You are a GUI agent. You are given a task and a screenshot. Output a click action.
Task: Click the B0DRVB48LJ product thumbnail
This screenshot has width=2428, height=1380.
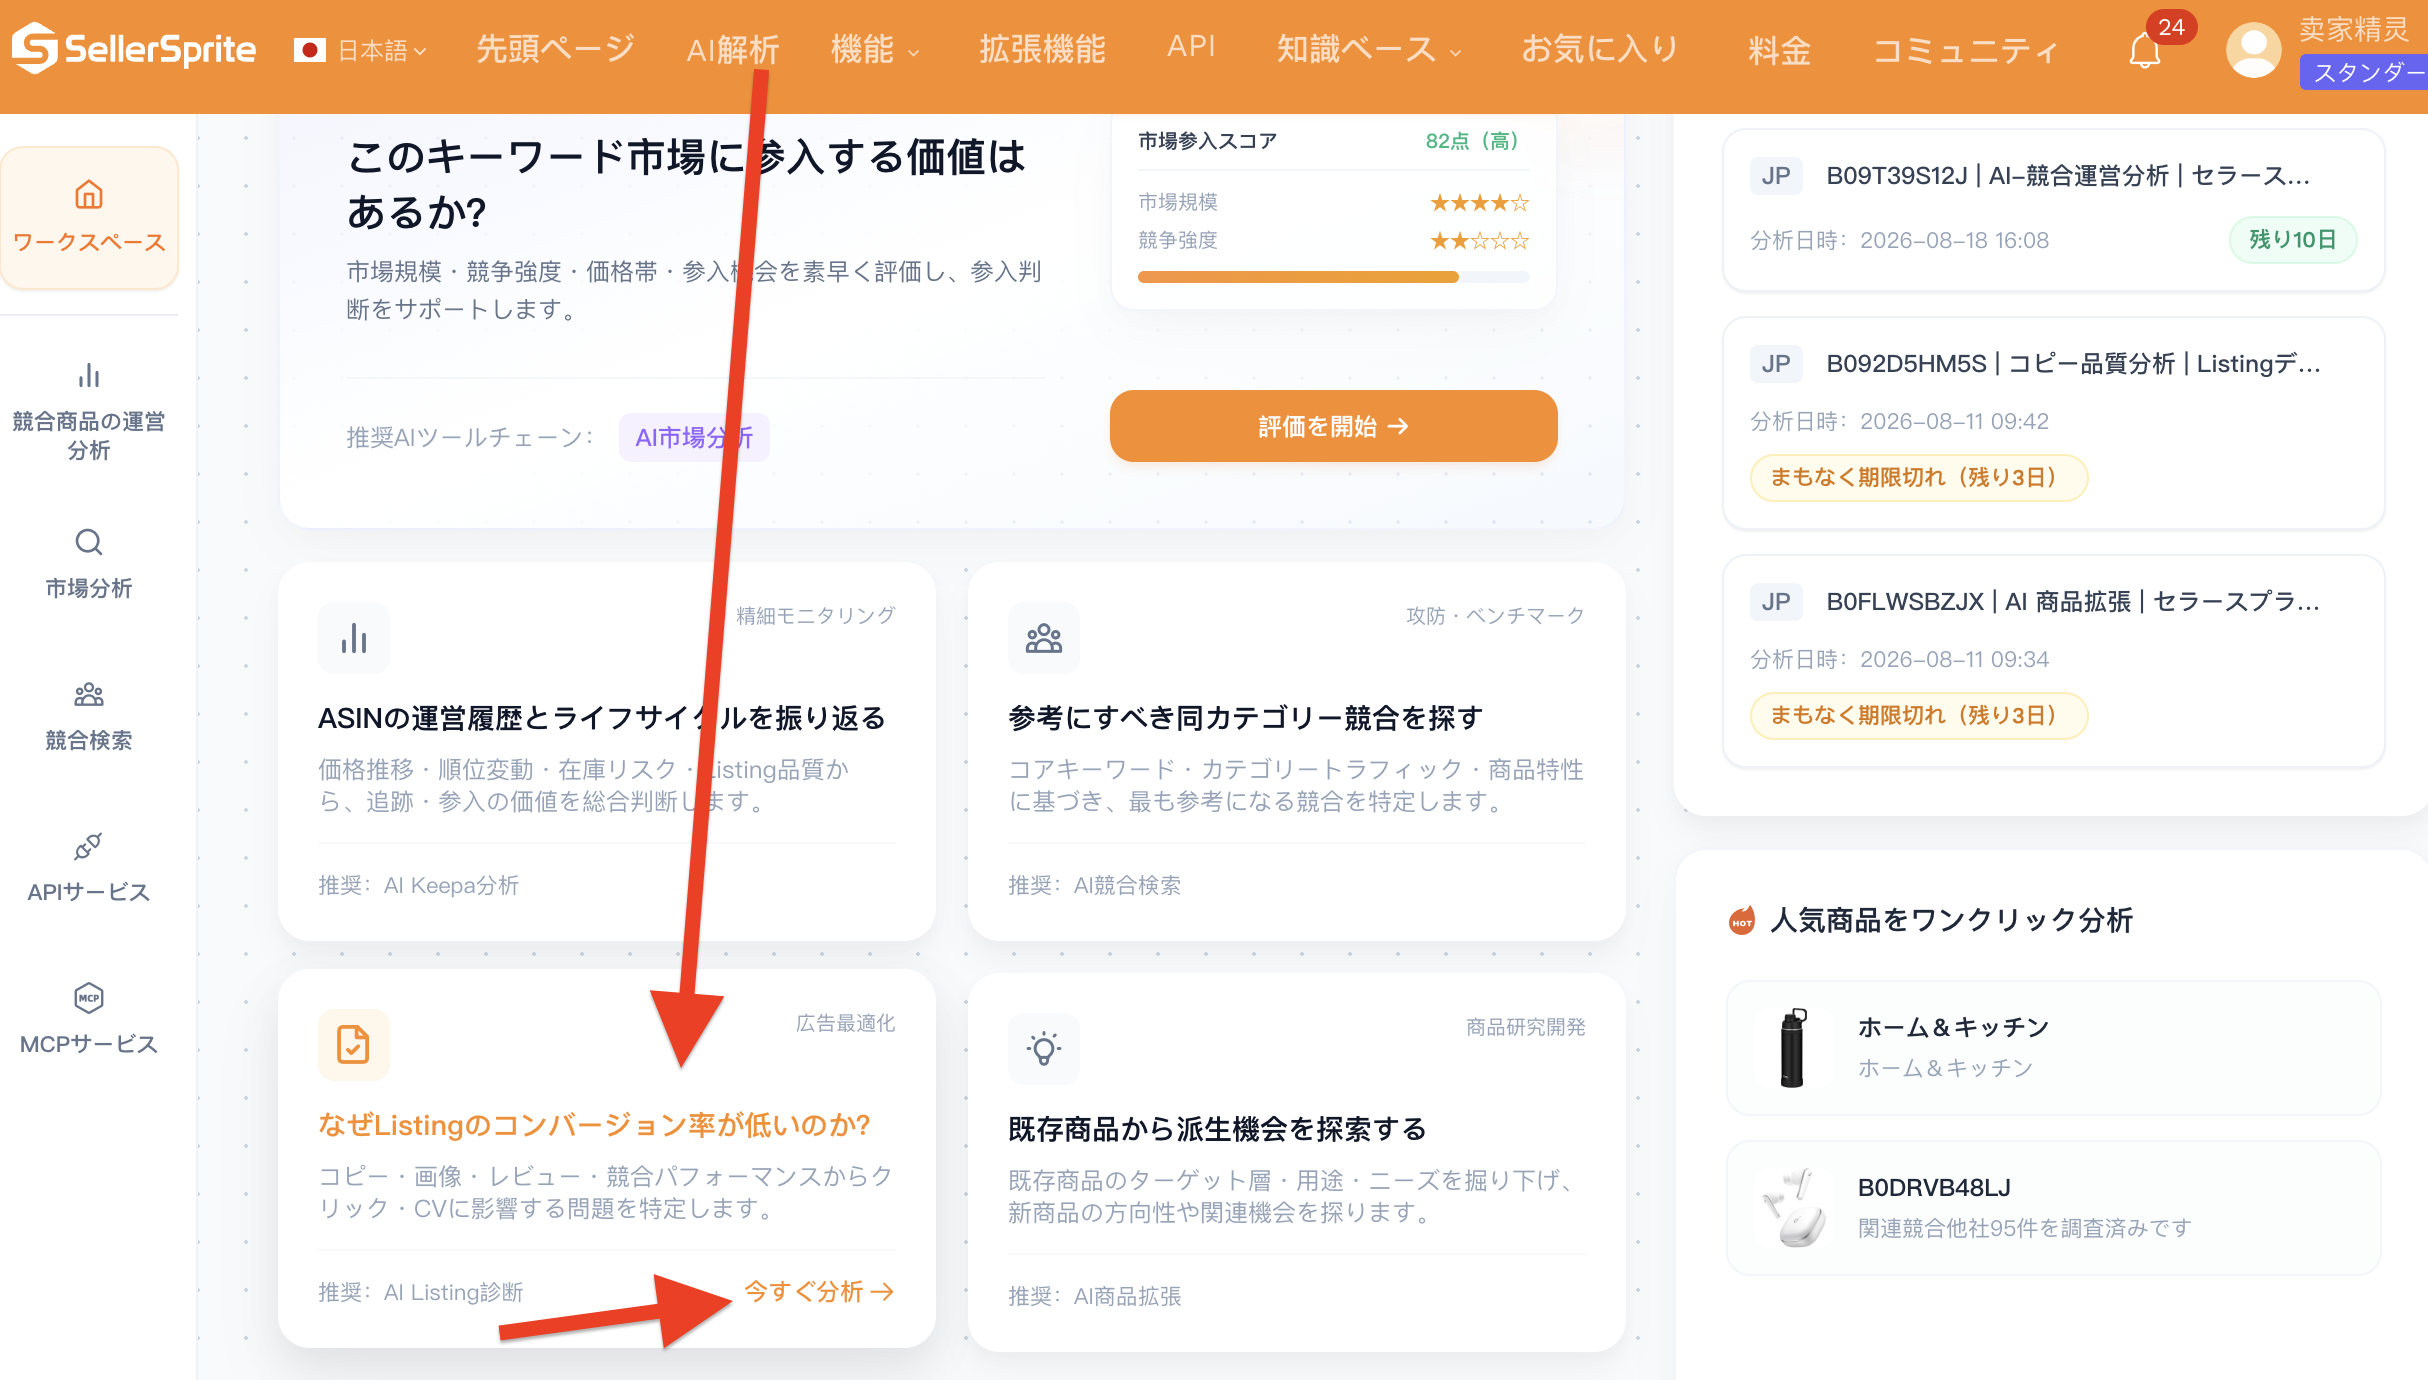1793,1207
